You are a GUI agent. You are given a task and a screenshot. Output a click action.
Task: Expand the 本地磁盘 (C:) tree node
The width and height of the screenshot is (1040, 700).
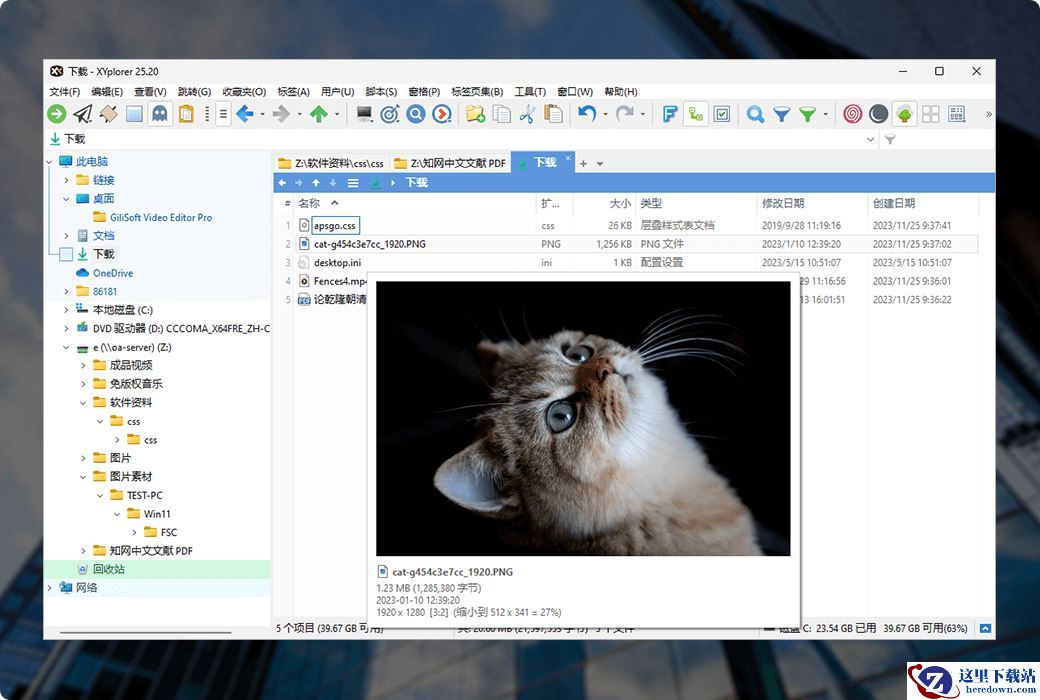point(67,310)
